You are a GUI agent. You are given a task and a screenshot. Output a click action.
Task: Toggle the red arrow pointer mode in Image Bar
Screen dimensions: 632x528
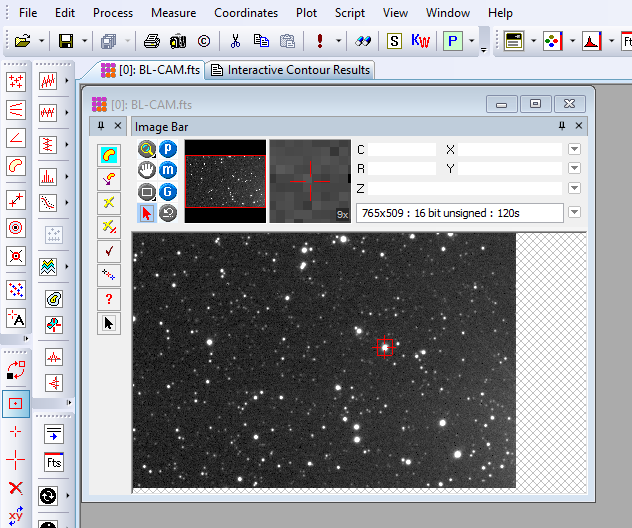tap(147, 212)
